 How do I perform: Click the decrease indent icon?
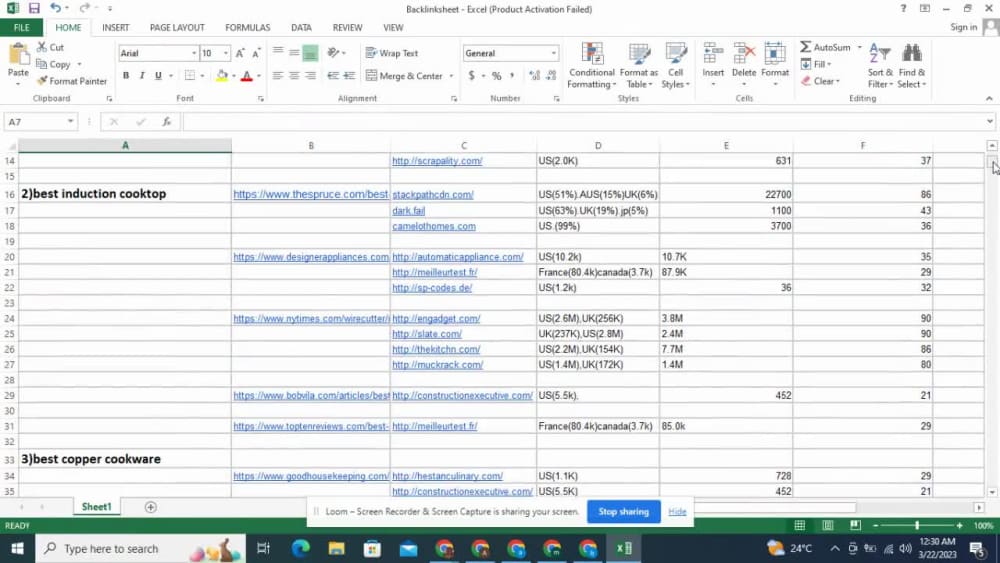click(x=333, y=76)
